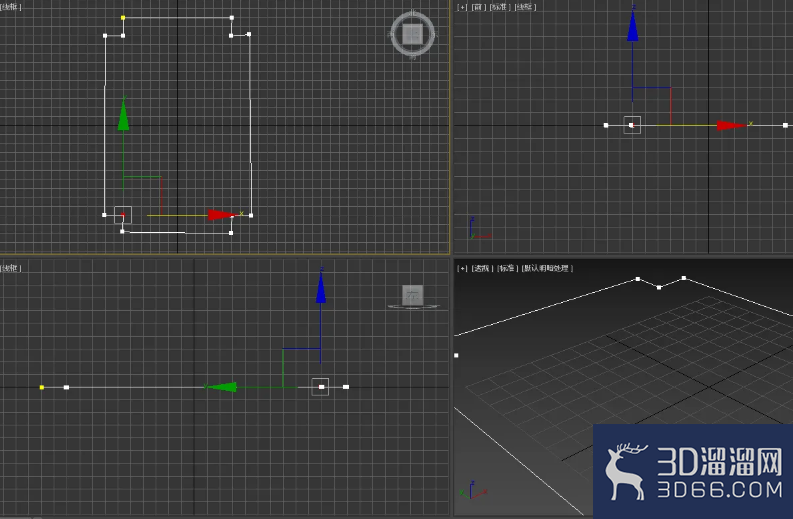Open the 线框 label in the bottom-left viewport
793x519 pixels.
(x=11, y=268)
